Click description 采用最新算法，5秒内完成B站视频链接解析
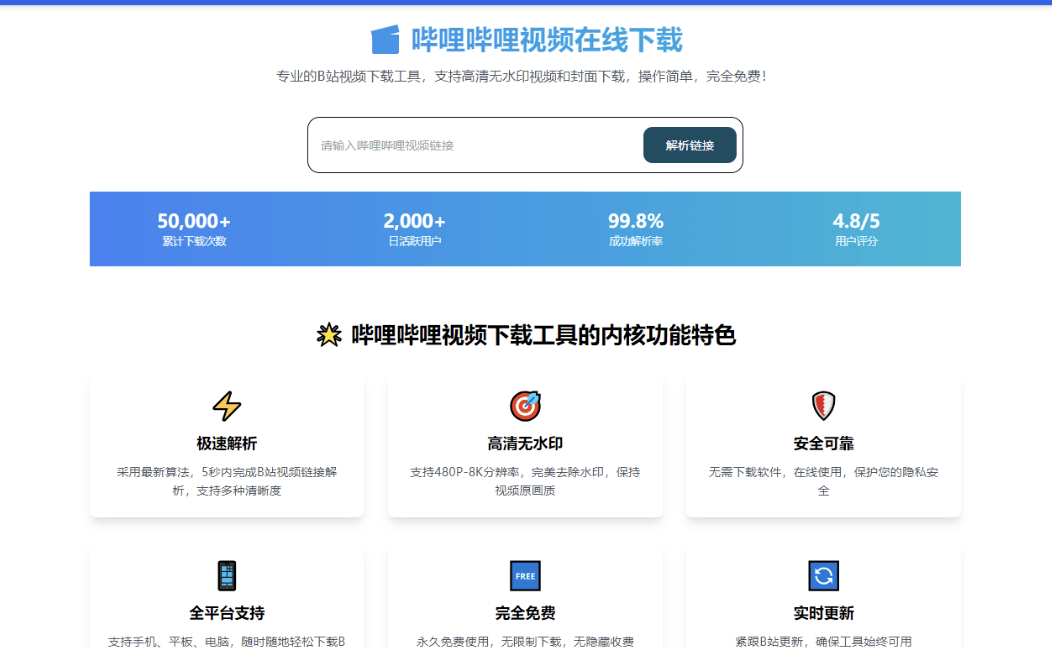The height and width of the screenshot is (648, 1052). tap(227, 481)
